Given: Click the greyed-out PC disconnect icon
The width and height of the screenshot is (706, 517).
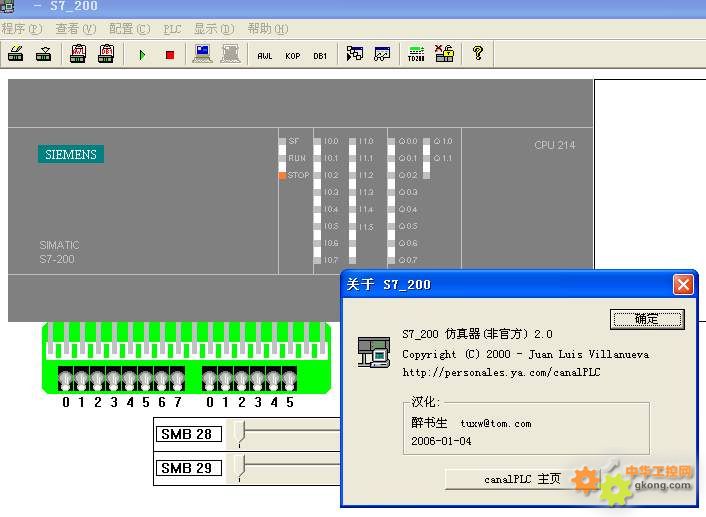Looking at the screenshot, I should point(230,54).
